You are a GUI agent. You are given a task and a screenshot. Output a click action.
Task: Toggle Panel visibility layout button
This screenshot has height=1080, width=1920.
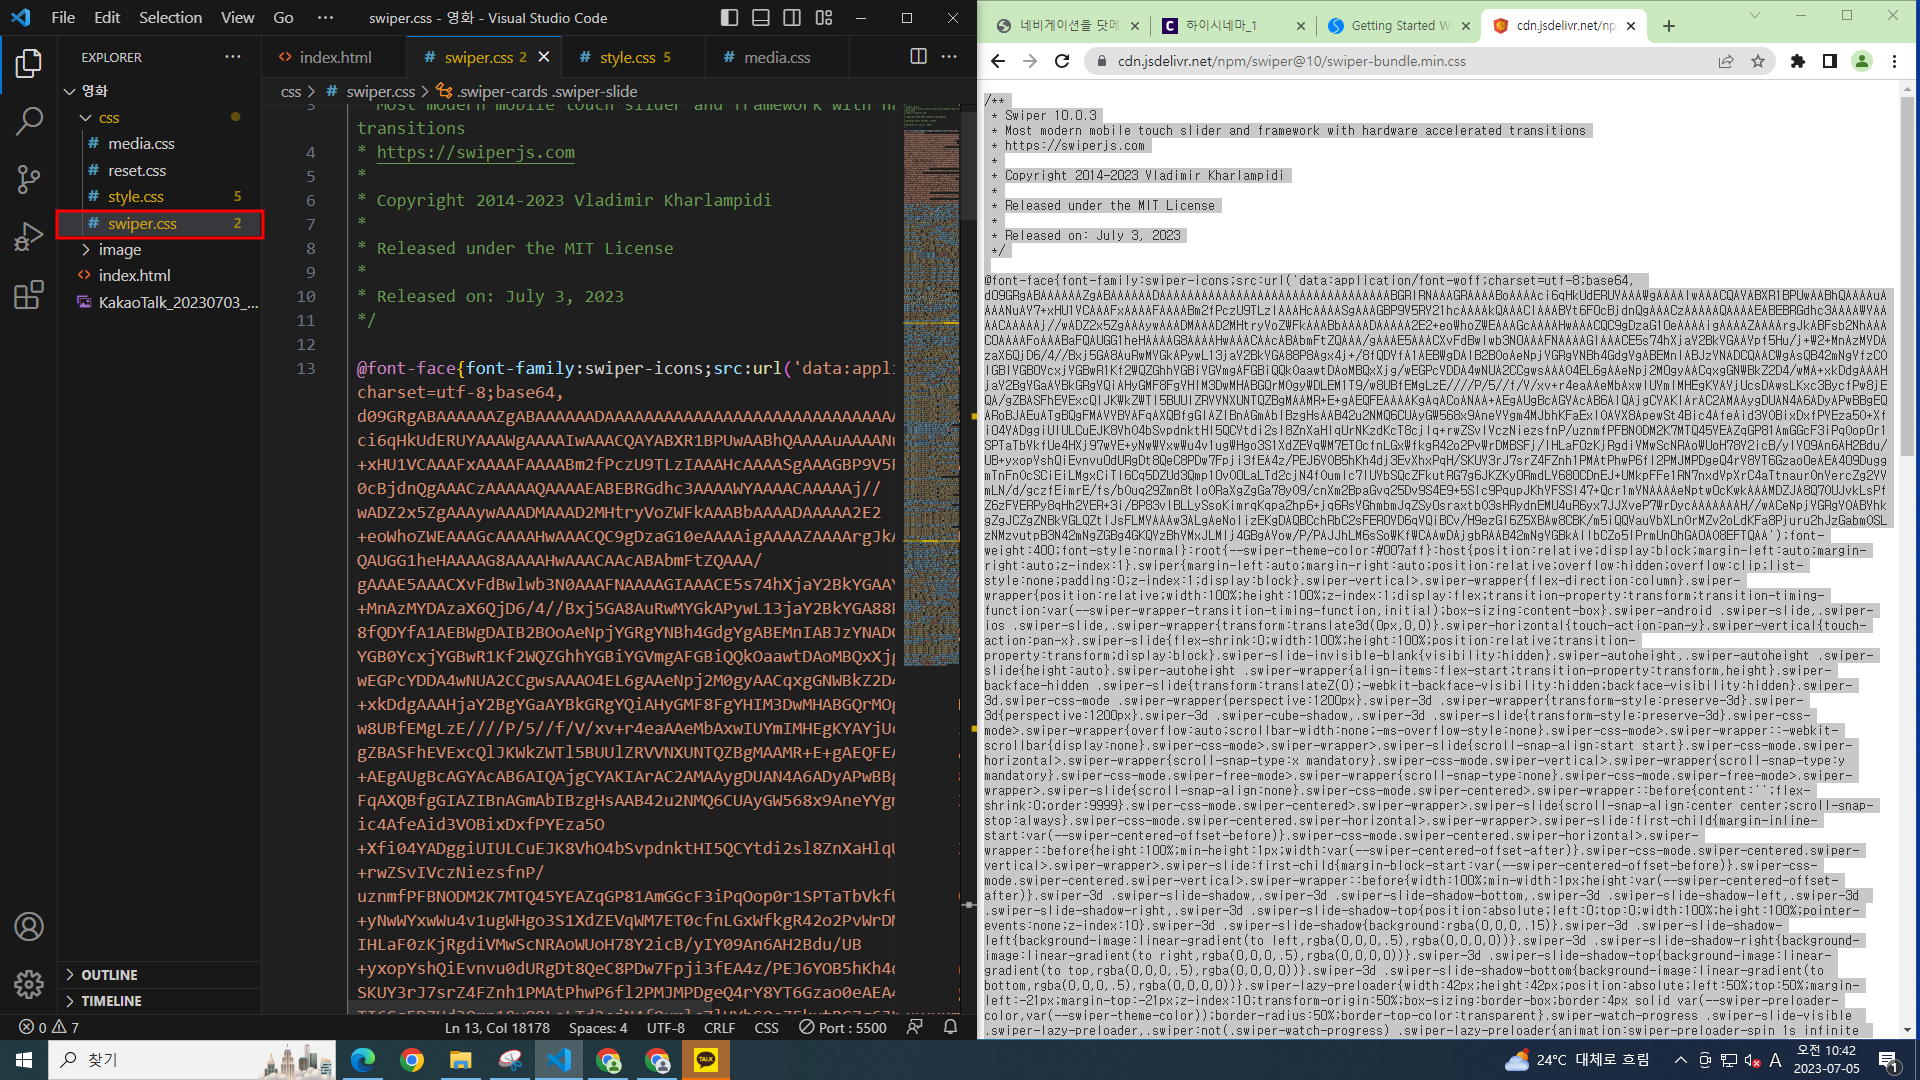pyautogui.click(x=761, y=17)
